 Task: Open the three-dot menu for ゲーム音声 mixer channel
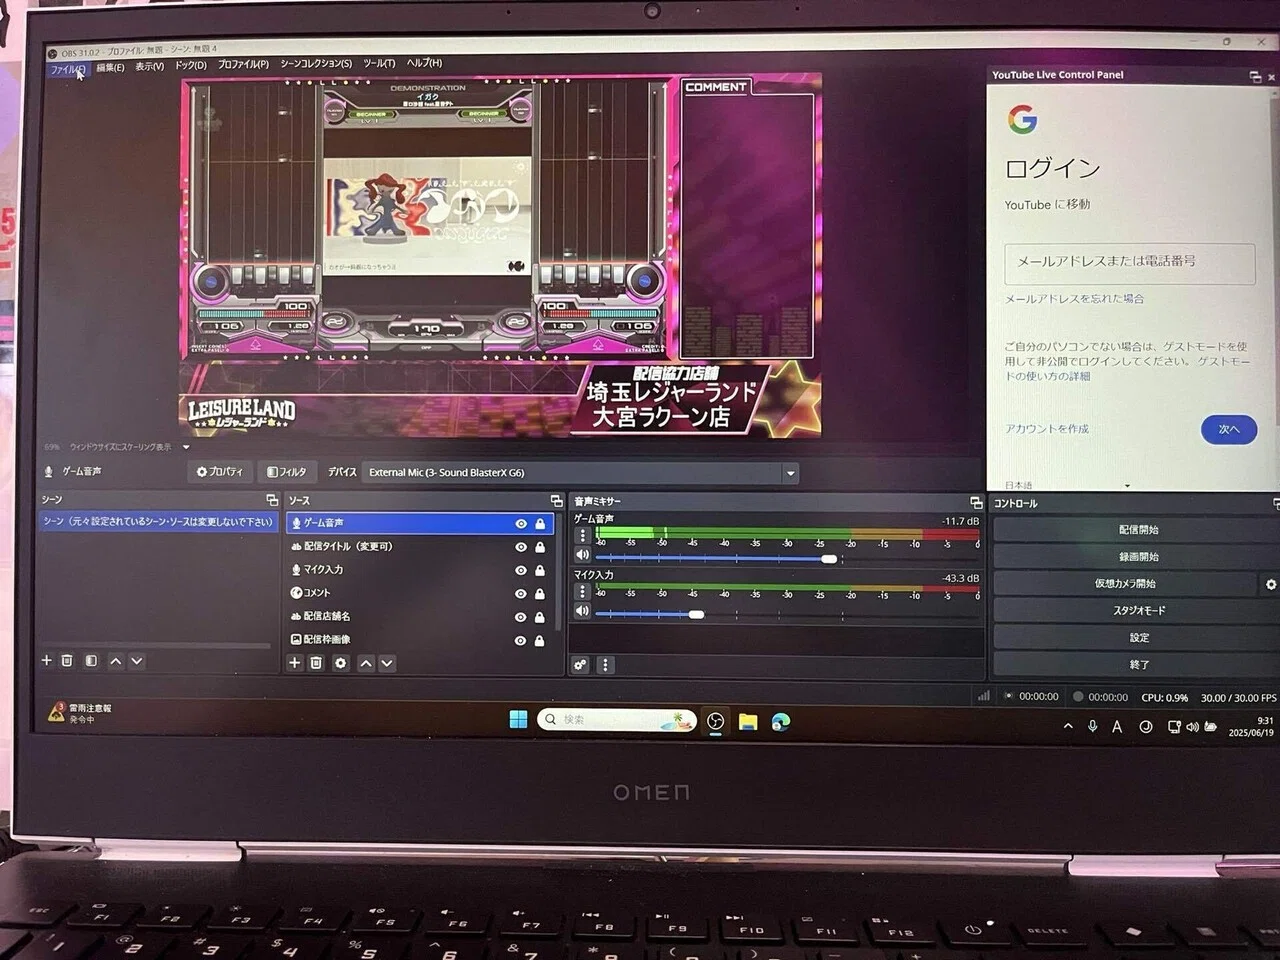pos(583,535)
